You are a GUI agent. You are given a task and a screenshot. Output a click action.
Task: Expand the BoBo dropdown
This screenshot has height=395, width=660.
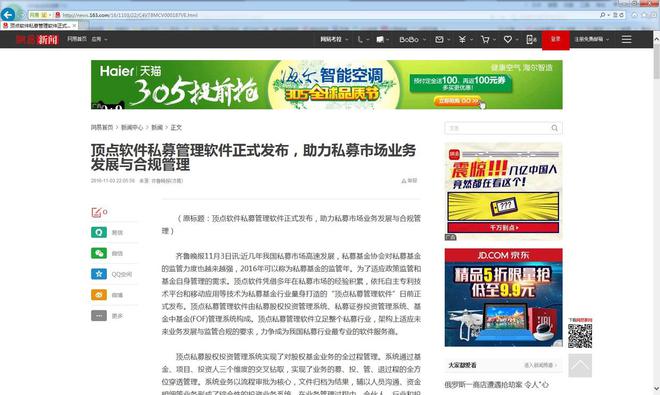click(x=412, y=39)
